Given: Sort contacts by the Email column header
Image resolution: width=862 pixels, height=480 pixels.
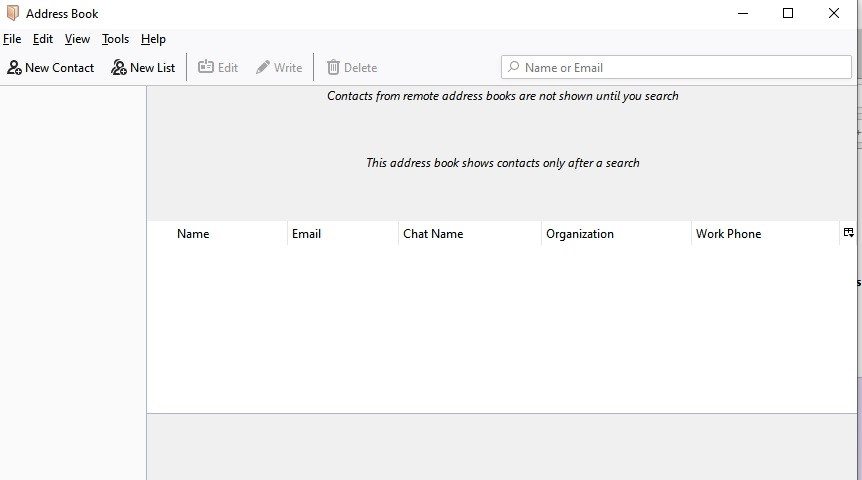Looking at the screenshot, I should point(306,234).
